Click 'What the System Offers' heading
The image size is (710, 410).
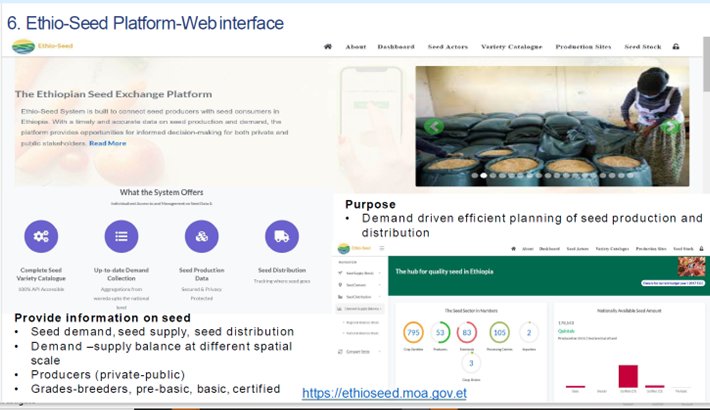[x=162, y=192]
